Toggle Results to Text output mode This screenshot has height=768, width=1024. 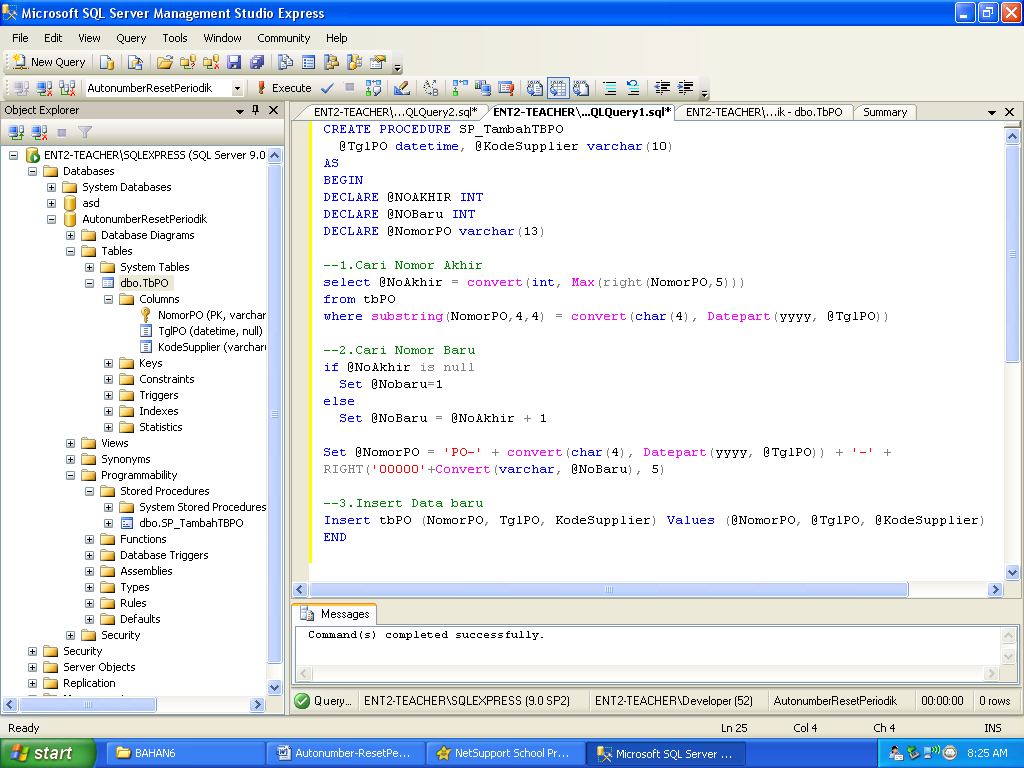[535, 88]
